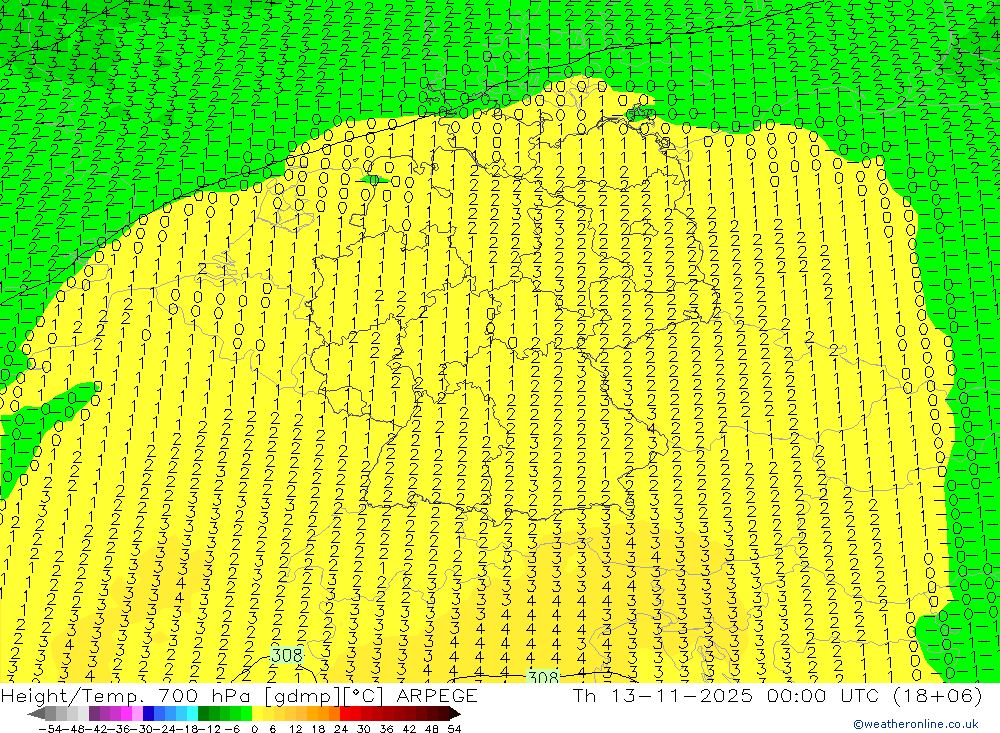Click the yellow swatch above the 0 label
This screenshot has height=733, width=1000.
point(258,713)
